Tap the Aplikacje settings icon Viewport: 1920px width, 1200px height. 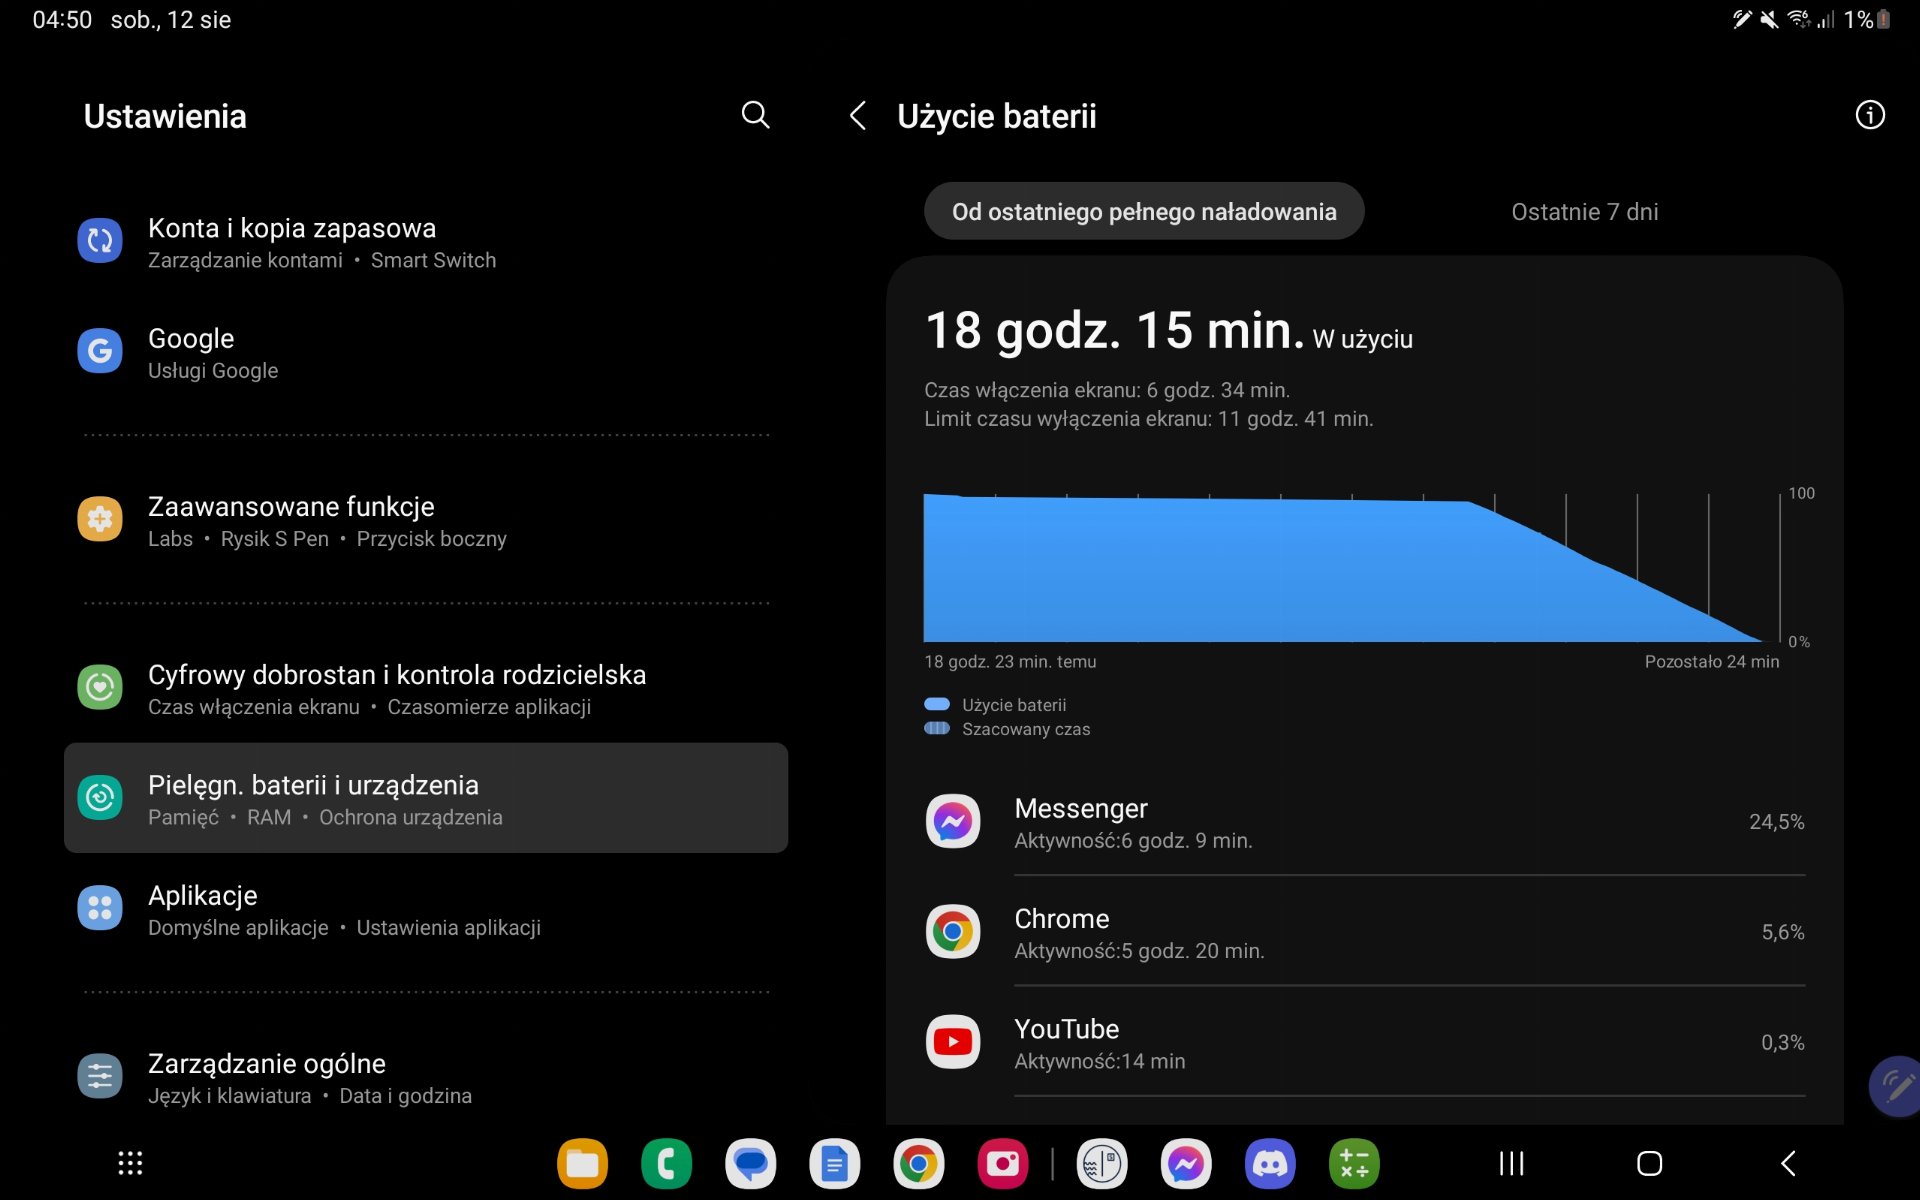click(x=100, y=908)
